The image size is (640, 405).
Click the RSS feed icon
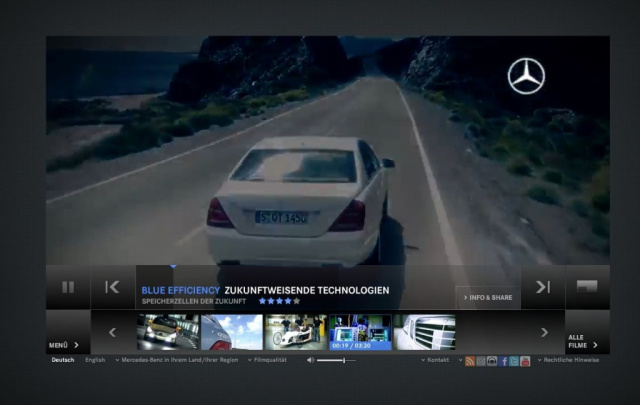(471, 360)
